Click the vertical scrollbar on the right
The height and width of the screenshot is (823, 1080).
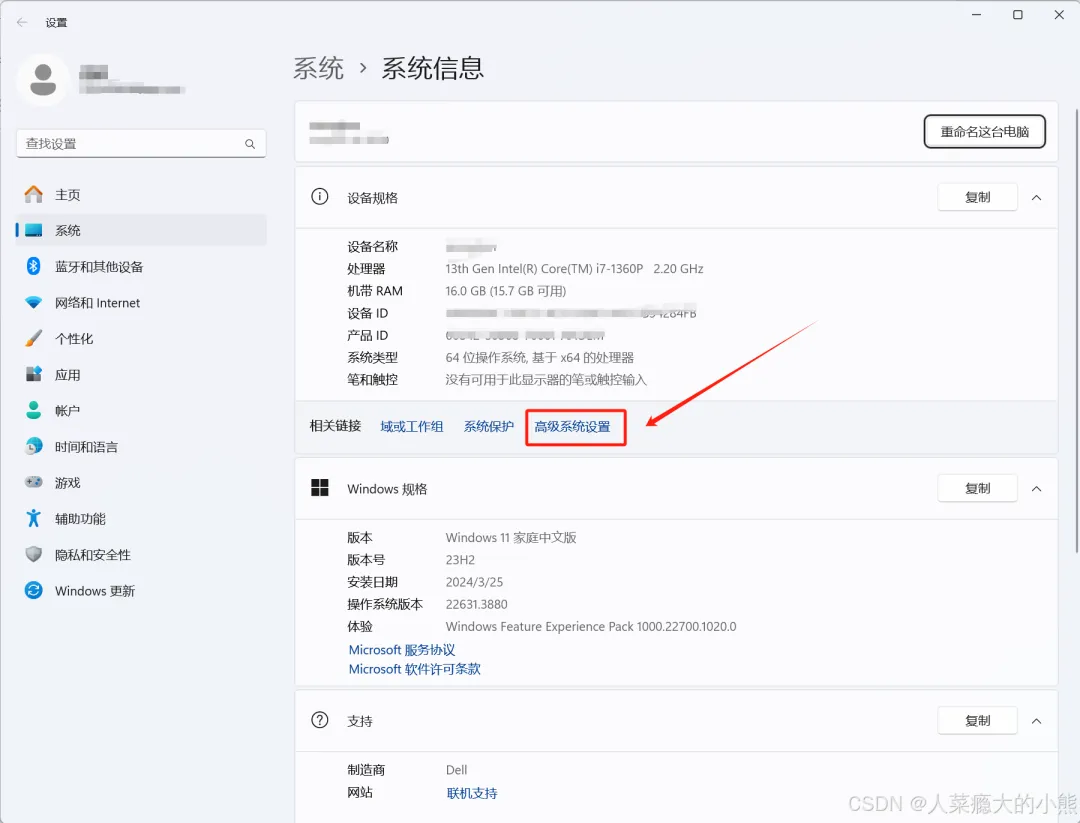tap(1077, 331)
